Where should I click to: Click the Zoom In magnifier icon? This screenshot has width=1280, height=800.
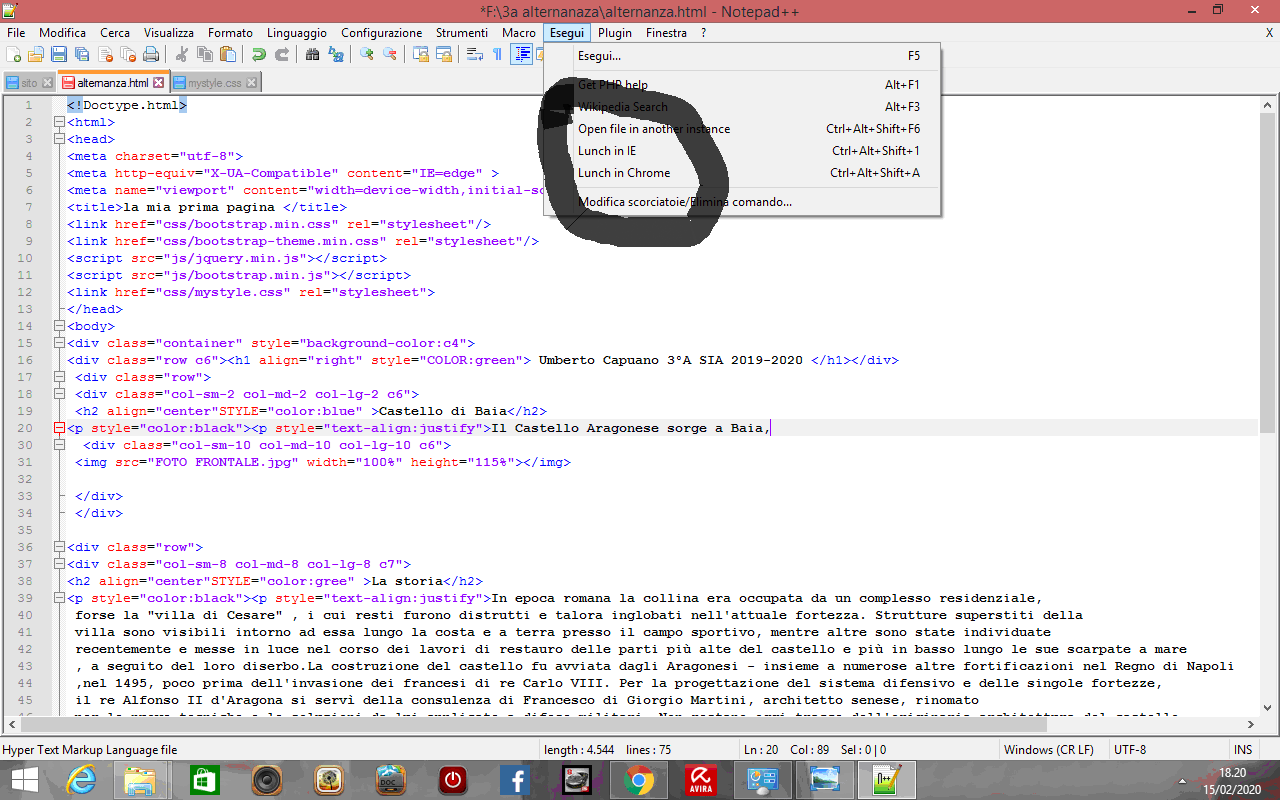click(367, 54)
